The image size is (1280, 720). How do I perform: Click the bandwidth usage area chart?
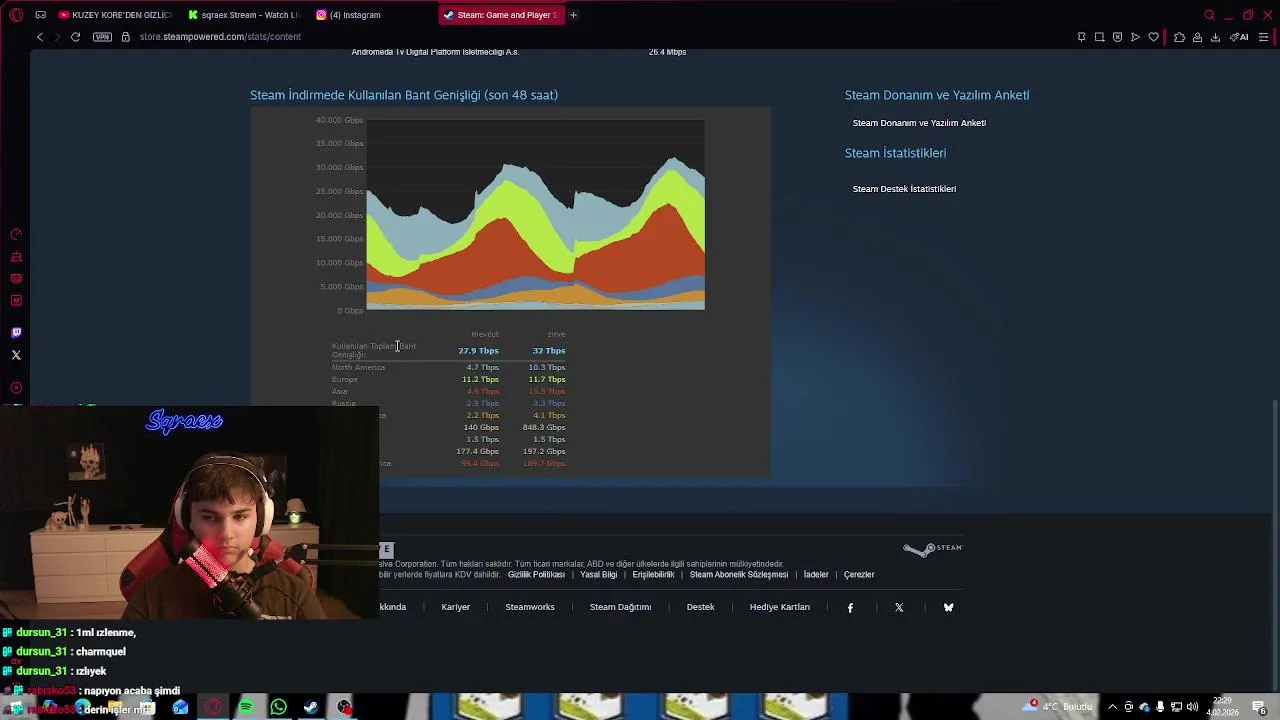tap(535, 215)
